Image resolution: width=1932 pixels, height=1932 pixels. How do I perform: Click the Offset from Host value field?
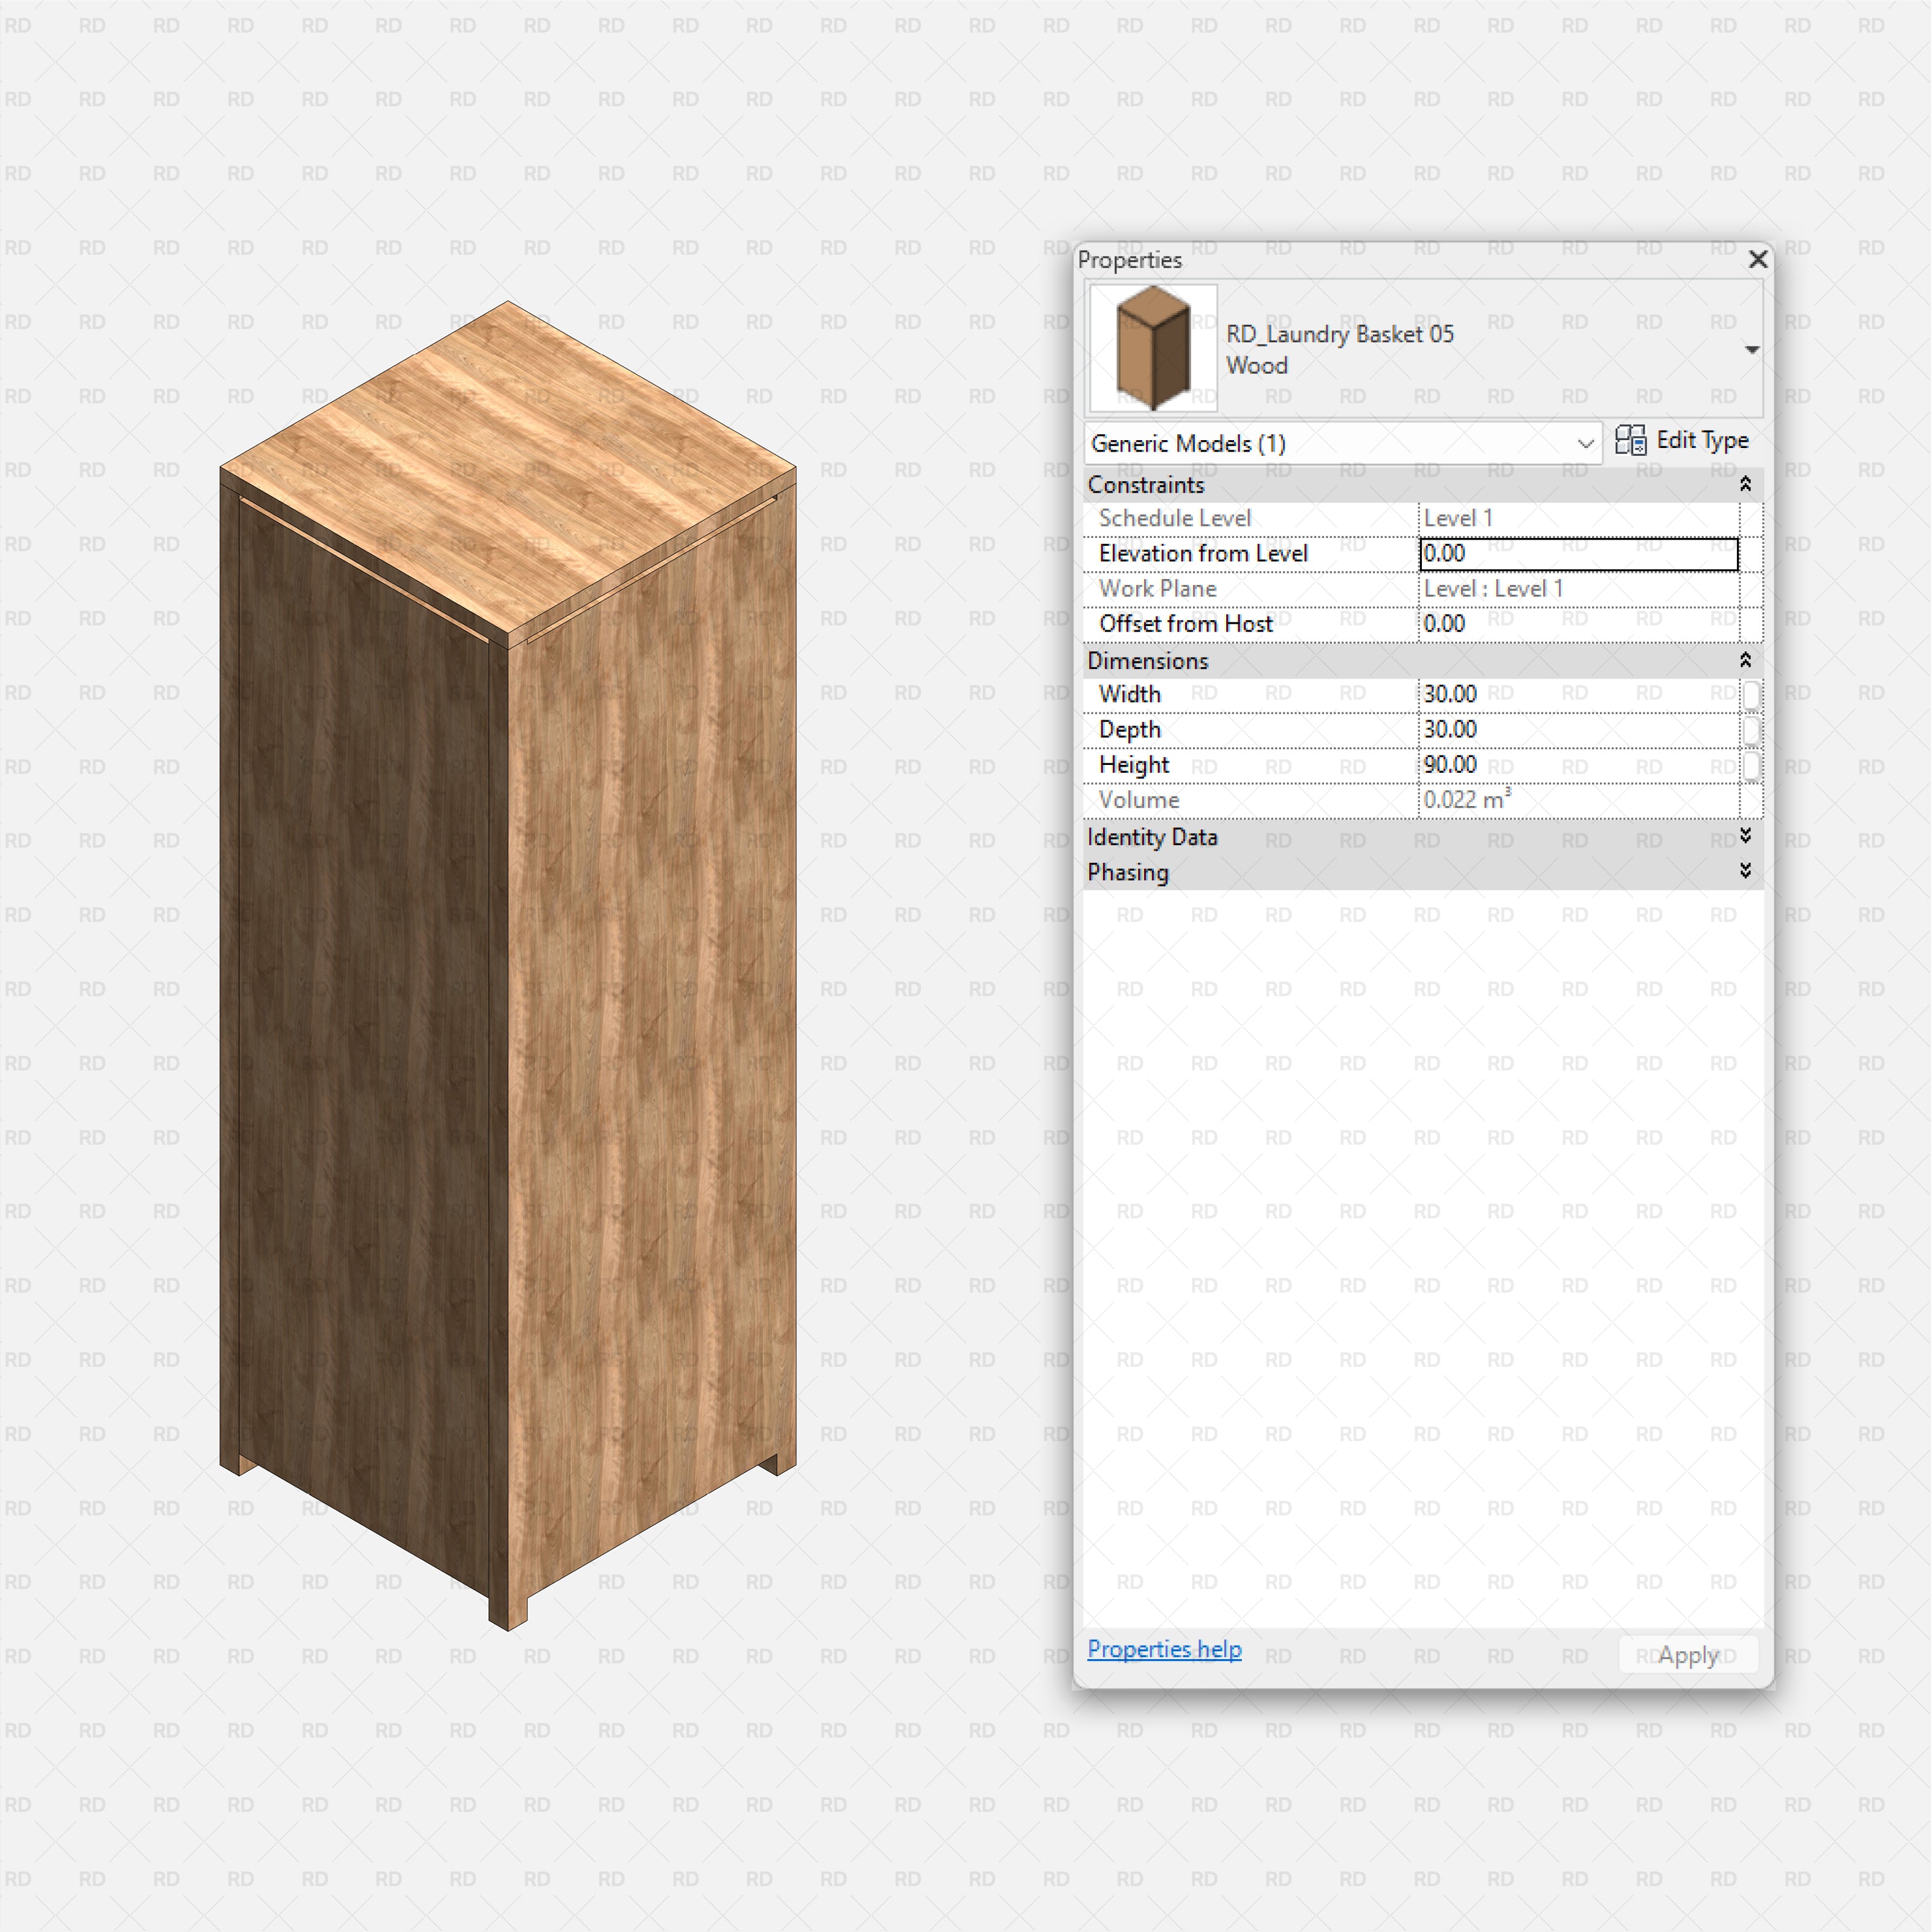tap(1578, 623)
